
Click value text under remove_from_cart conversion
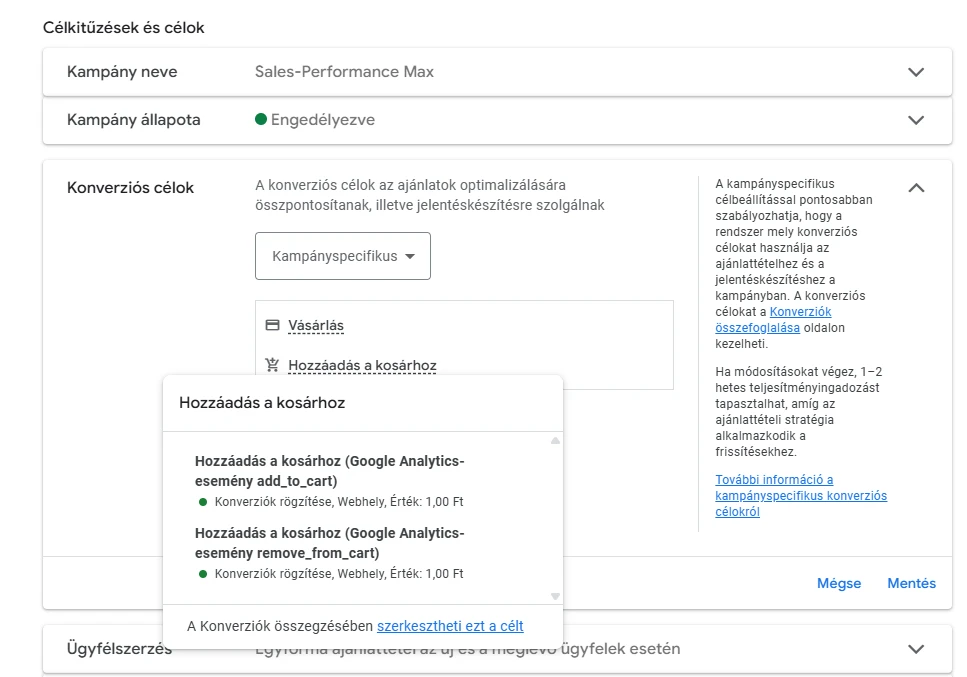339,574
